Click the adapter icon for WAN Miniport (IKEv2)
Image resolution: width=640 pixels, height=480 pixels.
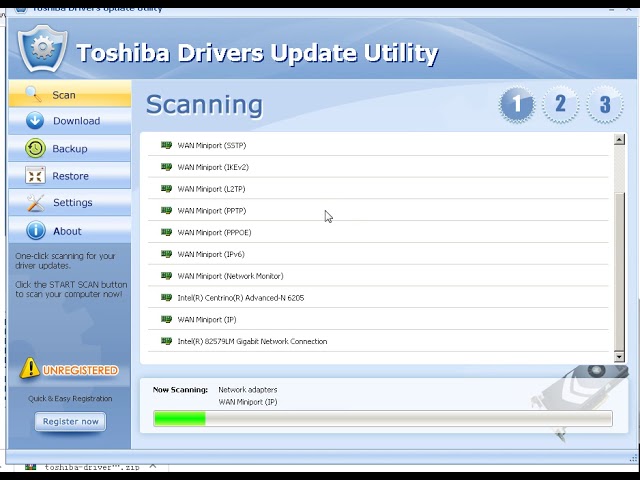(x=166, y=167)
